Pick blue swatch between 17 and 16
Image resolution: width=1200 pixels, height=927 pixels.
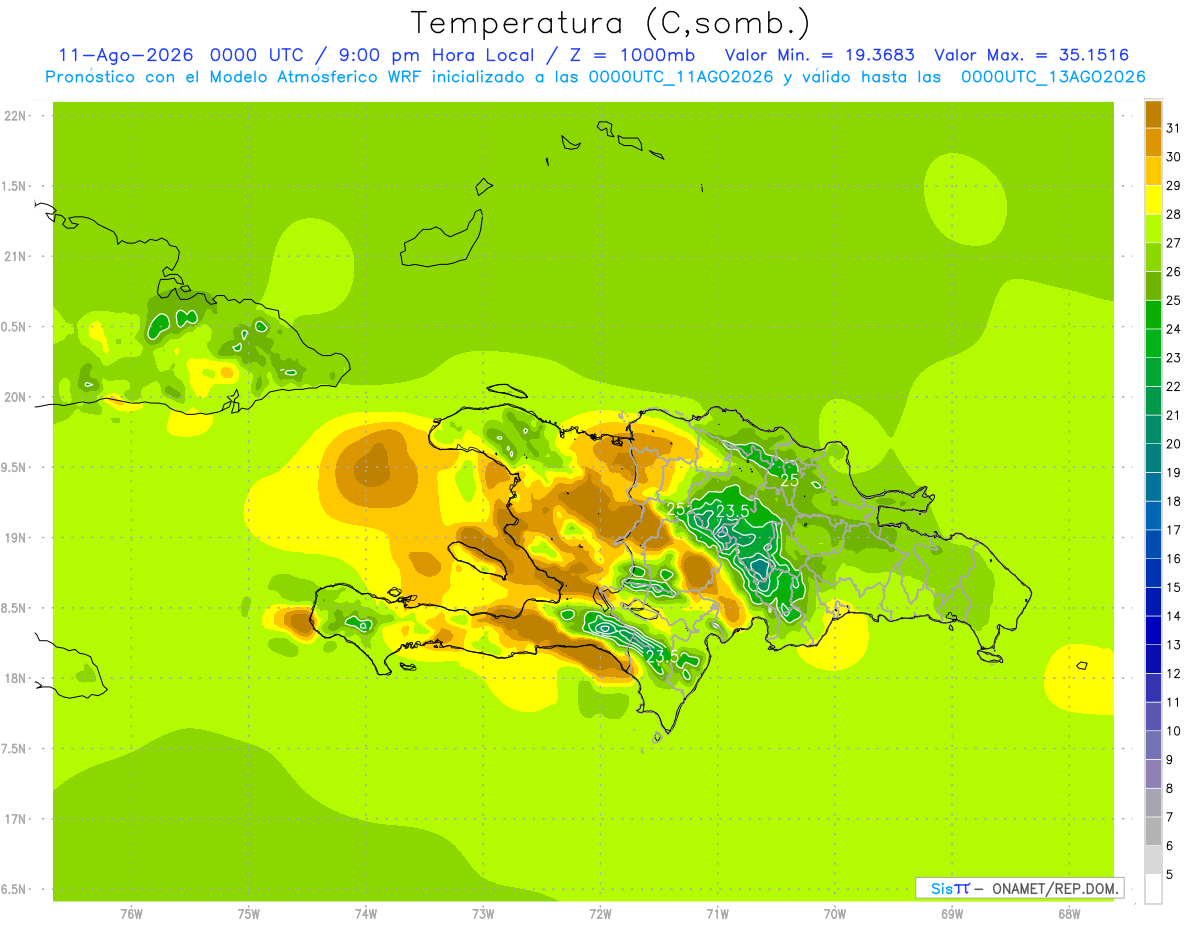click(x=1153, y=544)
